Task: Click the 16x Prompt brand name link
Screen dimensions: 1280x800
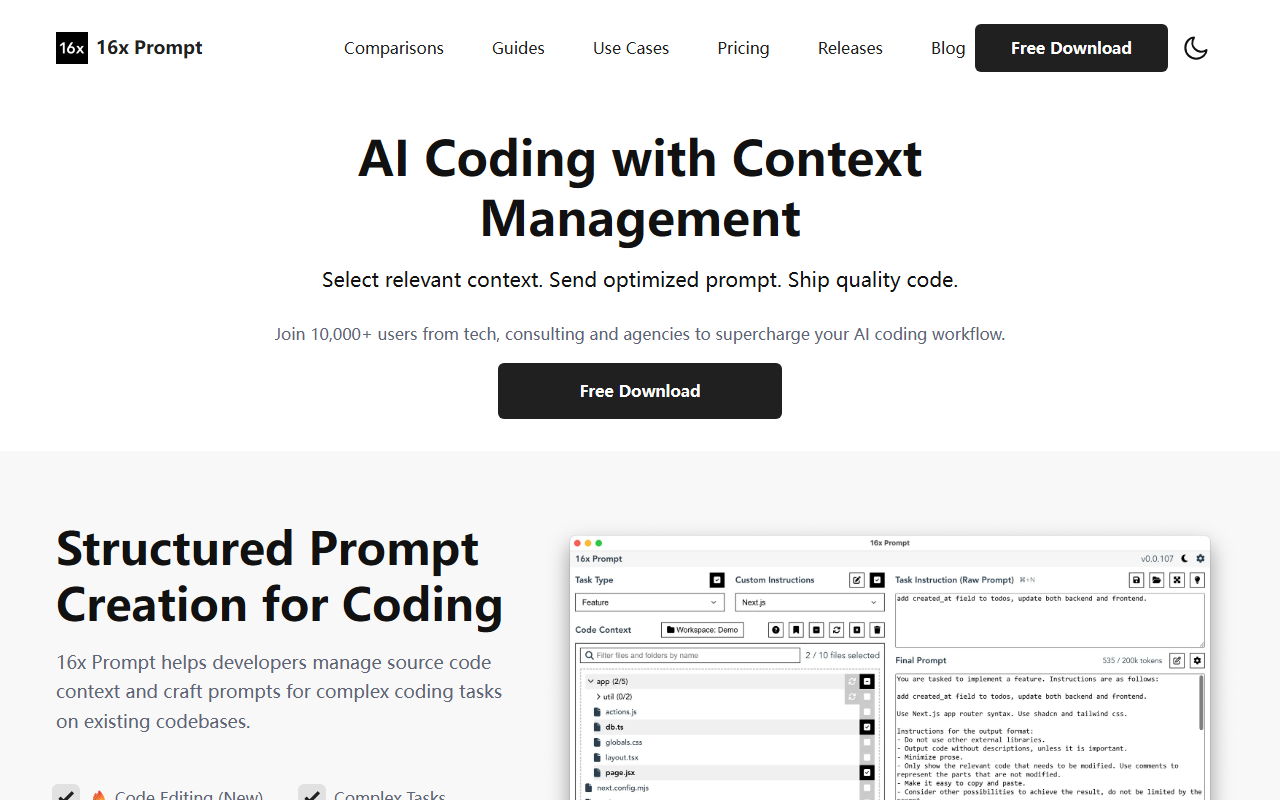Action: point(149,48)
